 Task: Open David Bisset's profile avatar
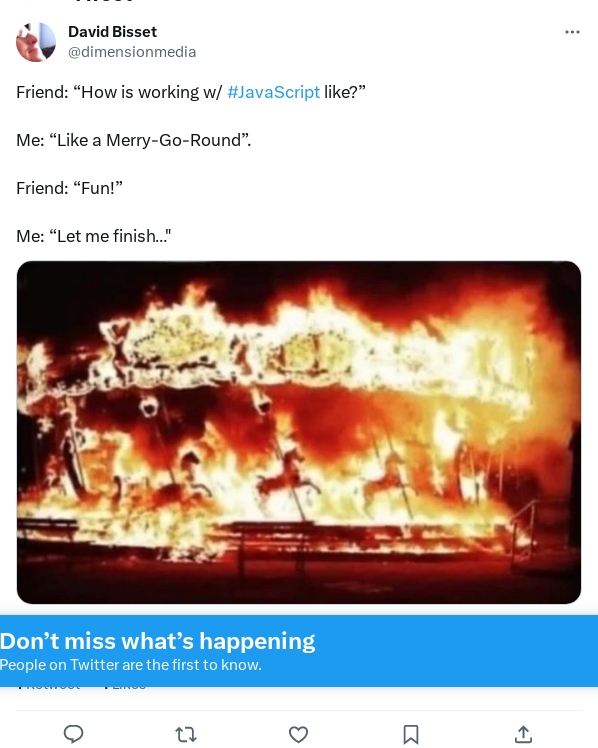tap(36, 42)
